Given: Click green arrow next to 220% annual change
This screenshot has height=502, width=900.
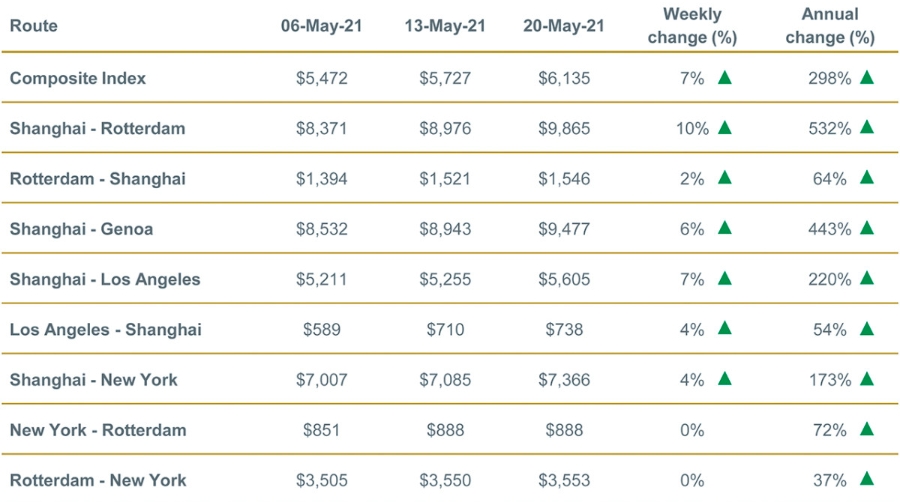Looking at the screenshot, I should pos(867,278).
